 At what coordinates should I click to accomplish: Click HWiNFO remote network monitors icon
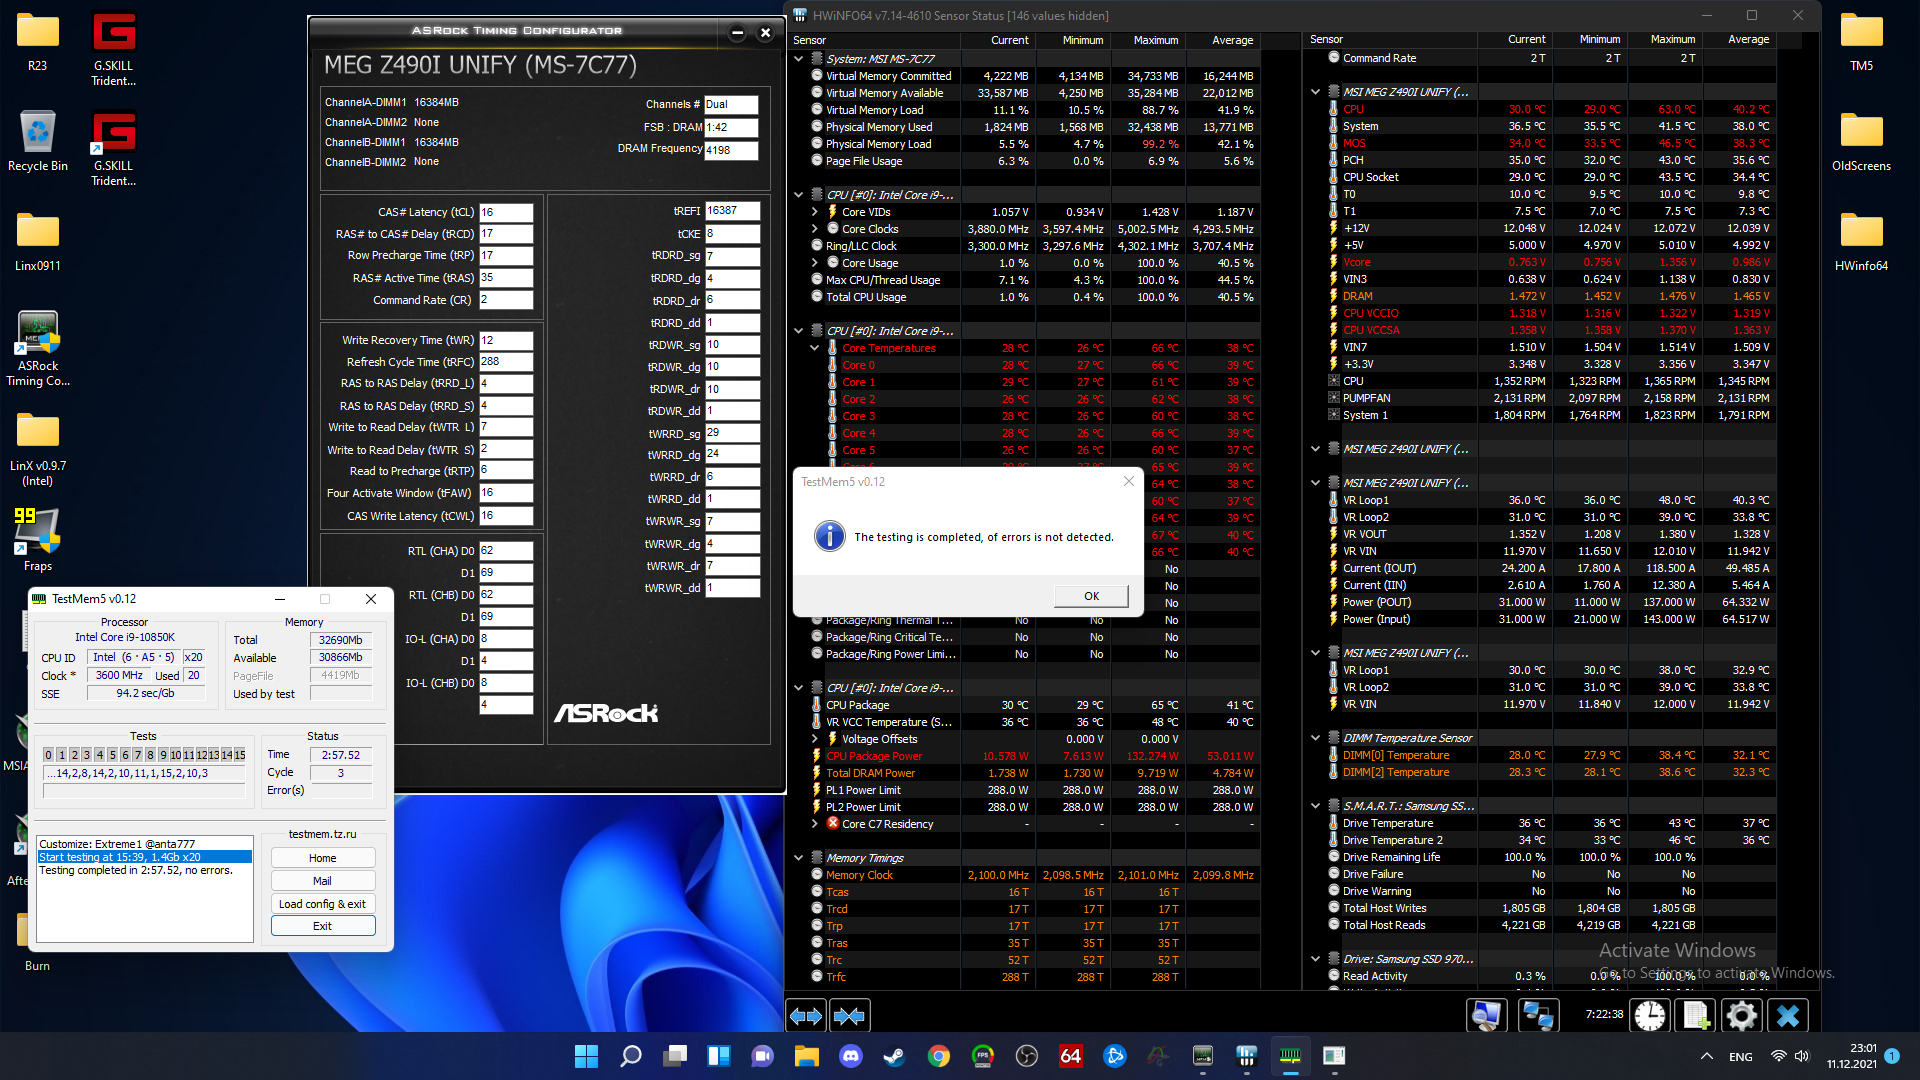(1537, 1016)
